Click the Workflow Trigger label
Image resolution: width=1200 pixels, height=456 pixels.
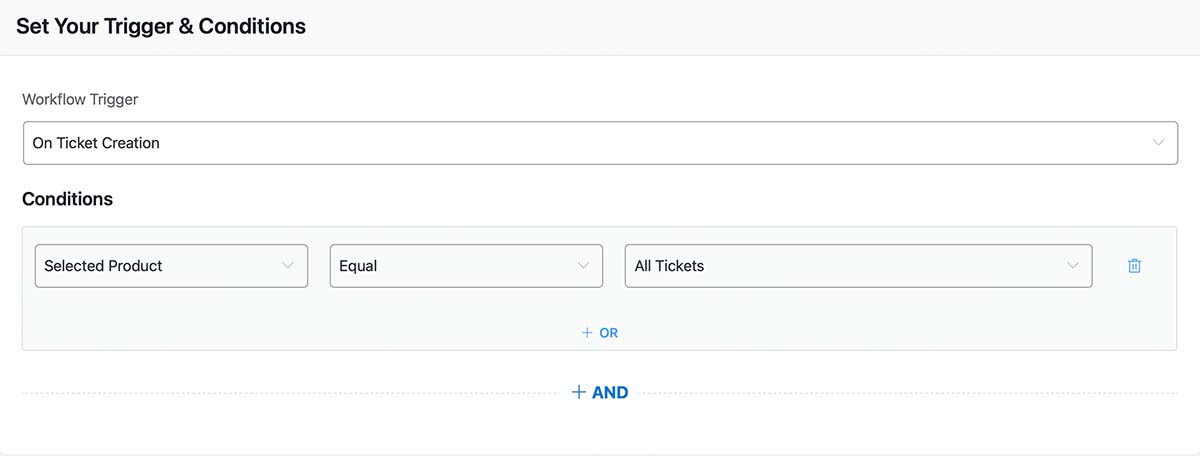(80, 100)
